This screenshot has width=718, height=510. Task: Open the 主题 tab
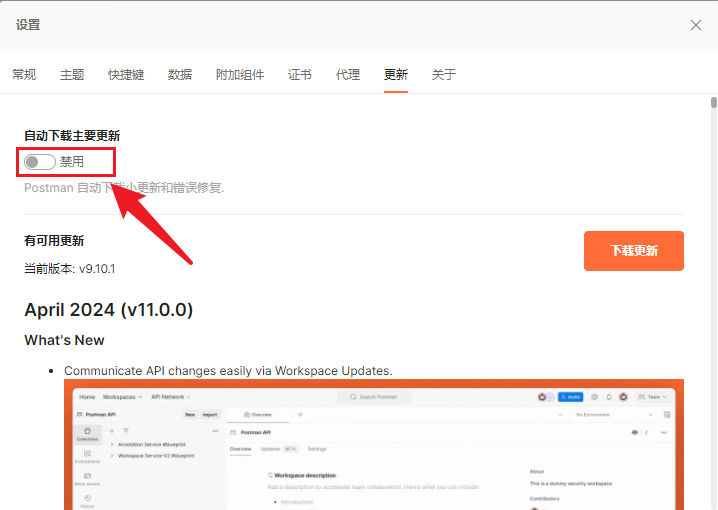[x=72, y=75]
